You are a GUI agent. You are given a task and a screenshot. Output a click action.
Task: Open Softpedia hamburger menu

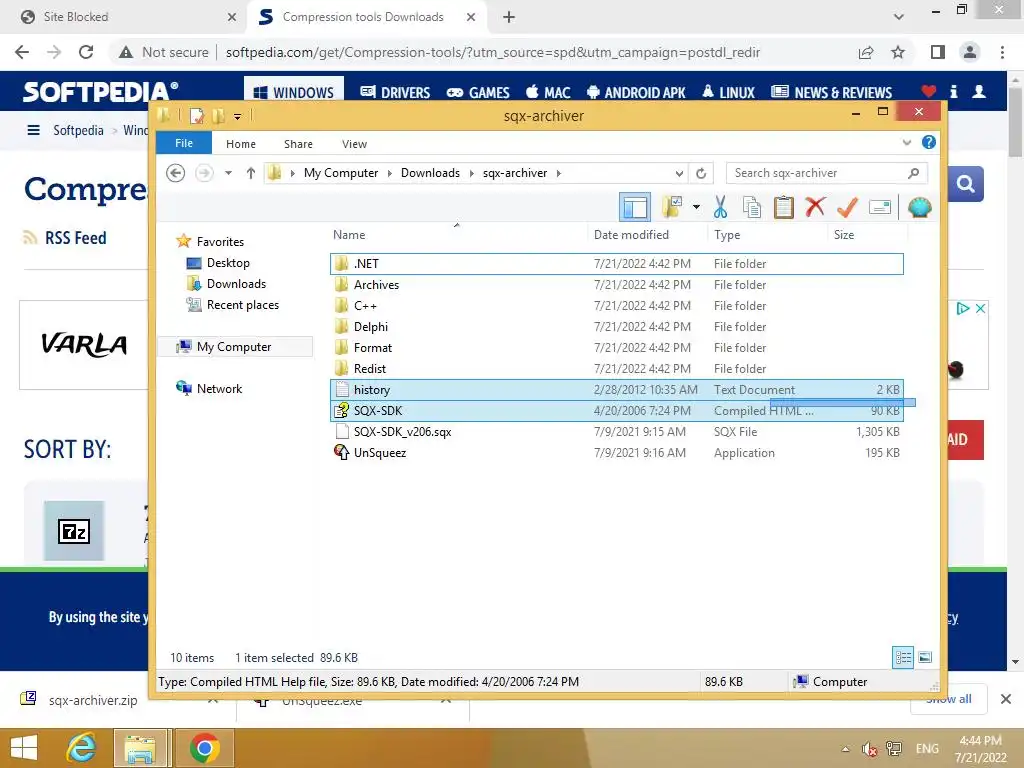coord(33,130)
